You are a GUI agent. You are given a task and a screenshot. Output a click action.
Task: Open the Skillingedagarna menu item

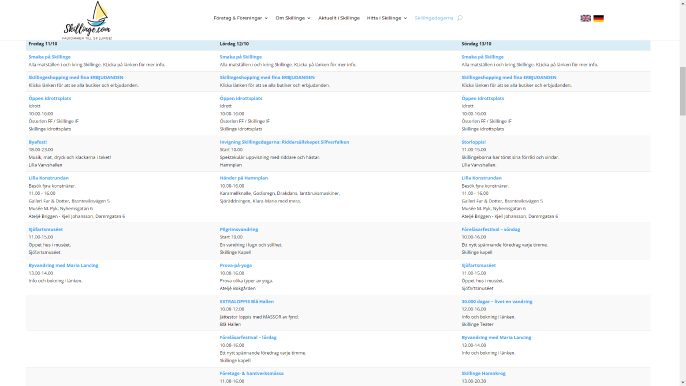tap(434, 18)
